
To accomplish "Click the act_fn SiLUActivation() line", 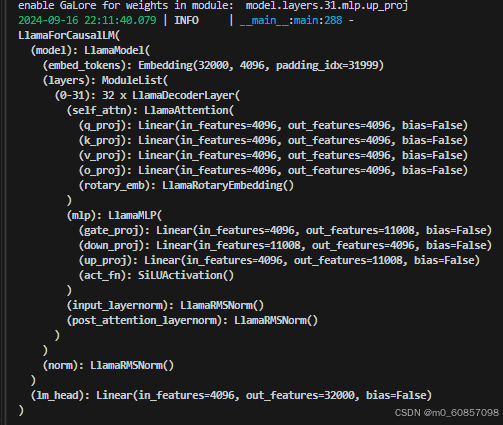I will coord(156,275).
